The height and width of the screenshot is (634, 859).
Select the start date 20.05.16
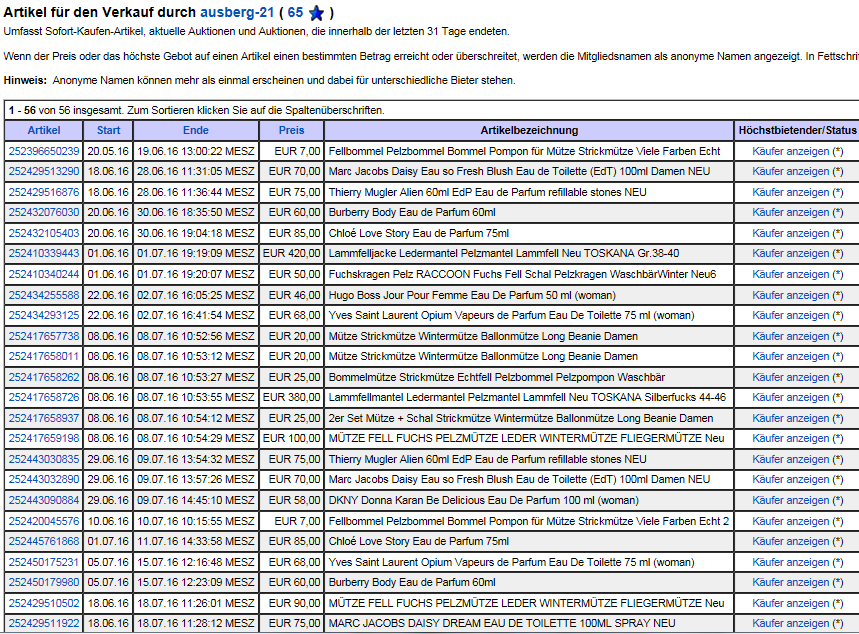[x=108, y=151]
